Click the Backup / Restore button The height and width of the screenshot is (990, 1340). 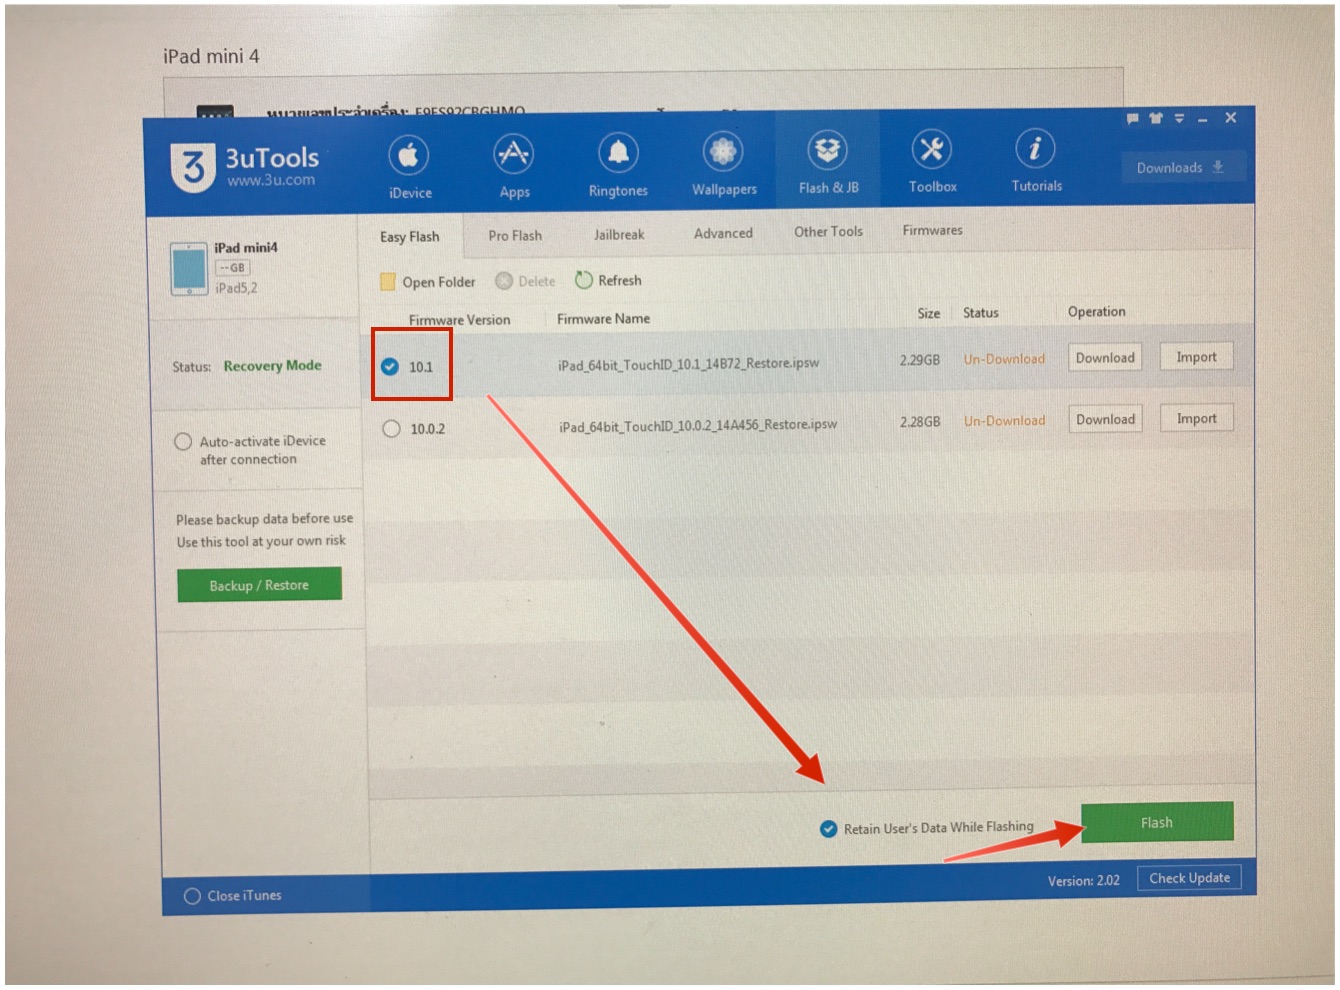pos(259,585)
